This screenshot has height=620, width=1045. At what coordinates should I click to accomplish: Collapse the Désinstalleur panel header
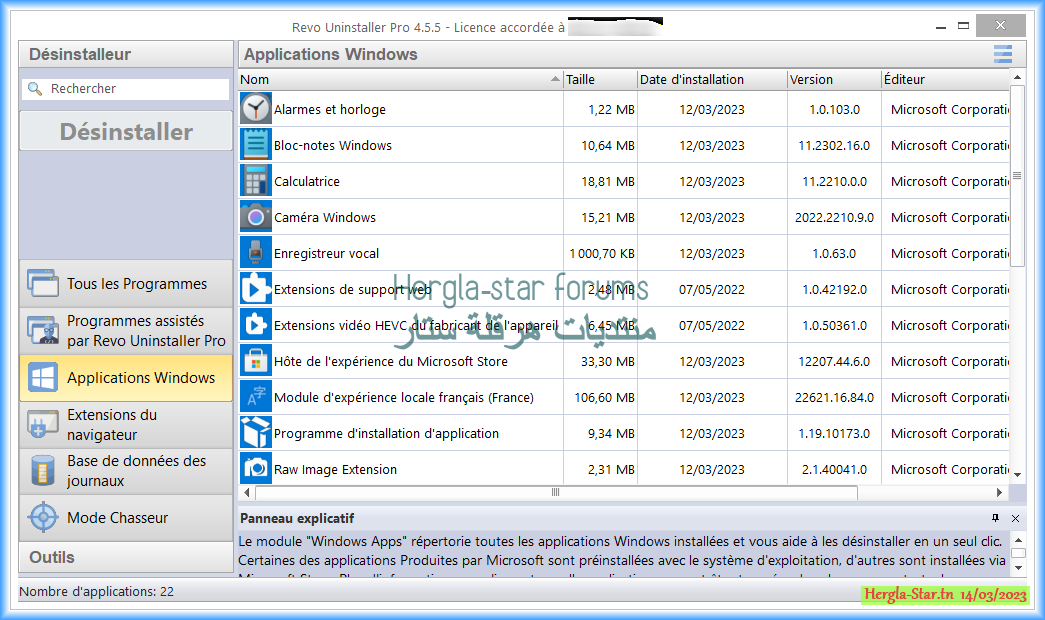[x=126, y=54]
